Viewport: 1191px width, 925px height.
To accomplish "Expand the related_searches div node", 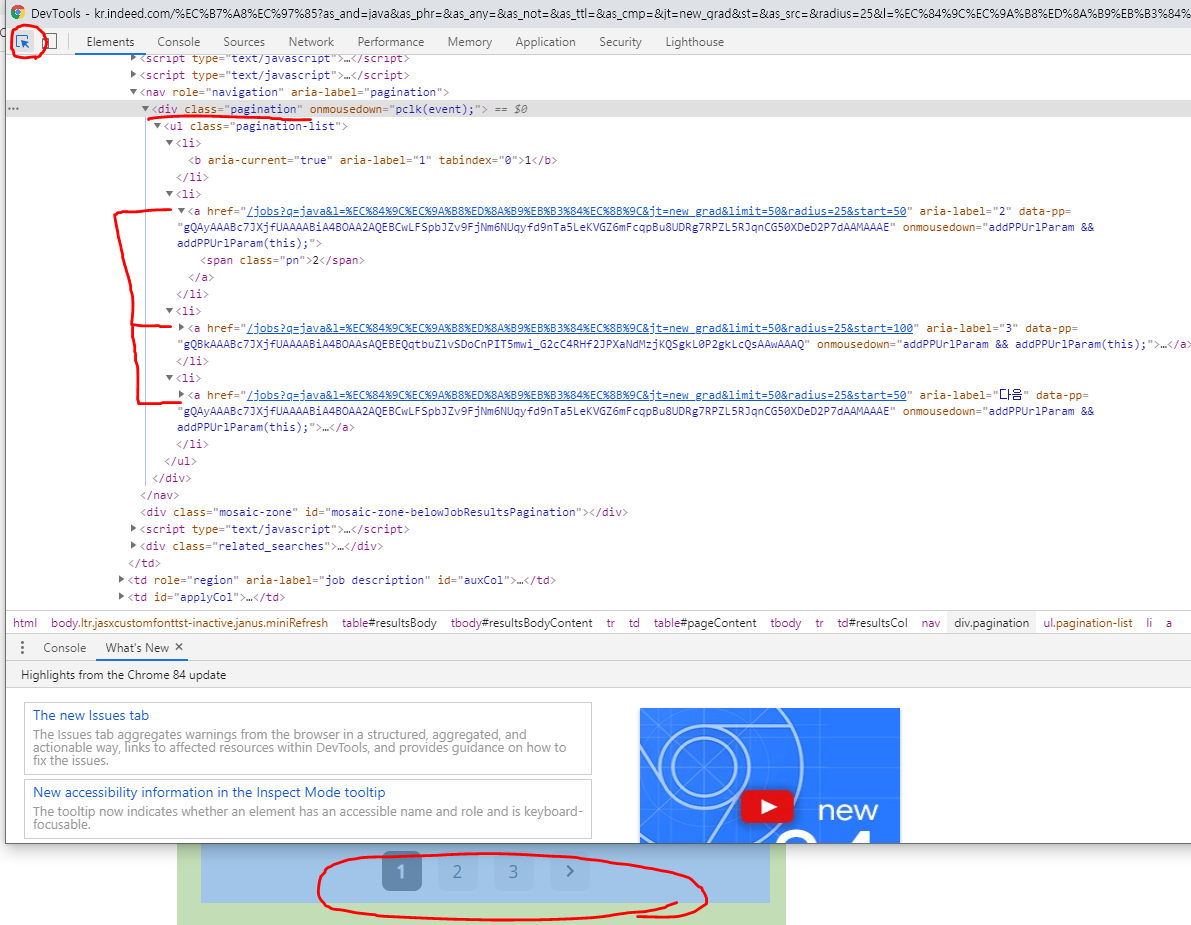I will click(x=134, y=546).
